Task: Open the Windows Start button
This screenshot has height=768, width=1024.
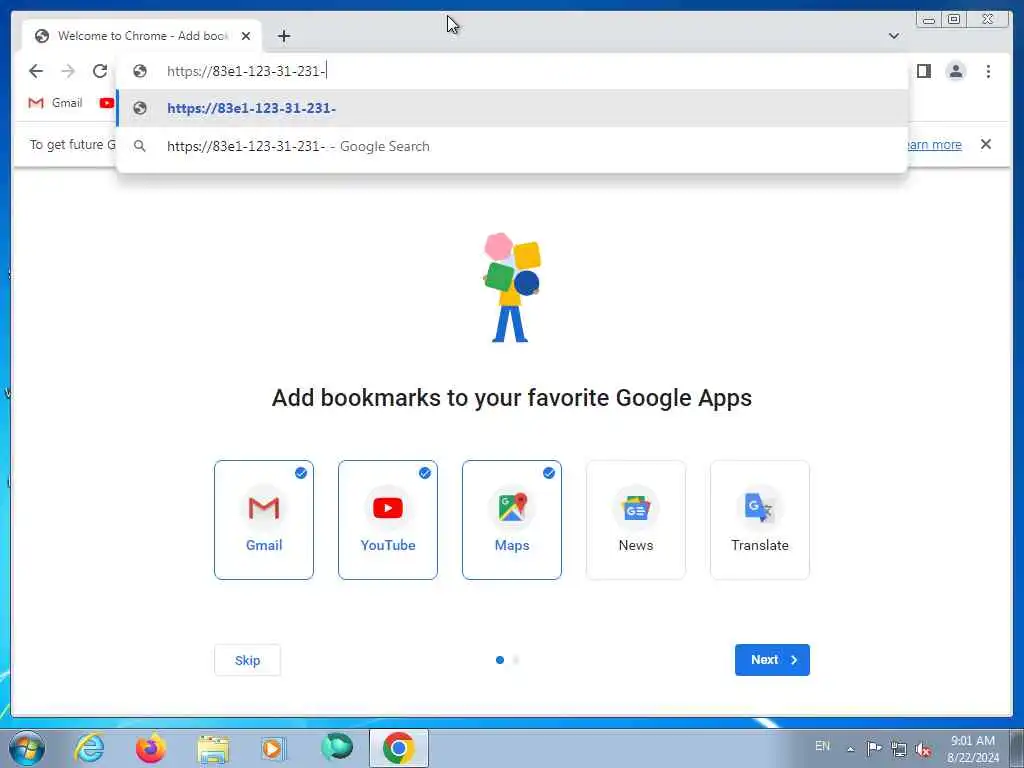Action: (27, 748)
